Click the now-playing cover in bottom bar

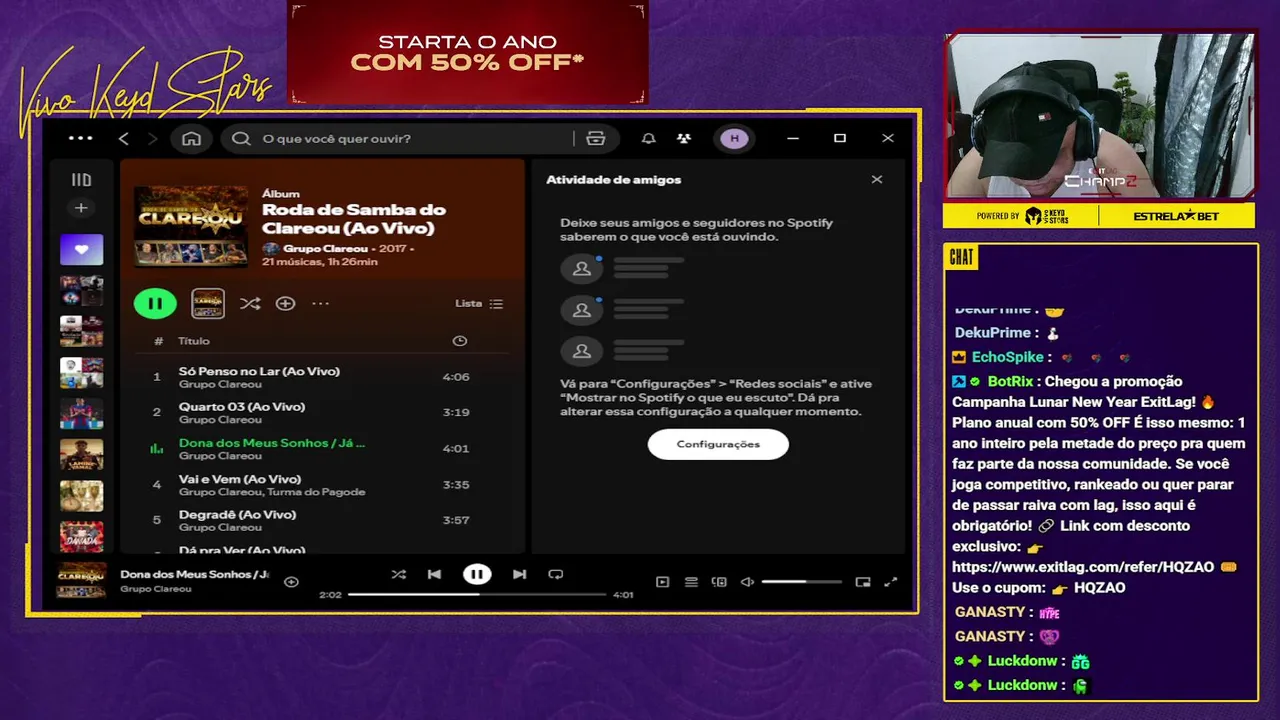pyautogui.click(x=81, y=580)
